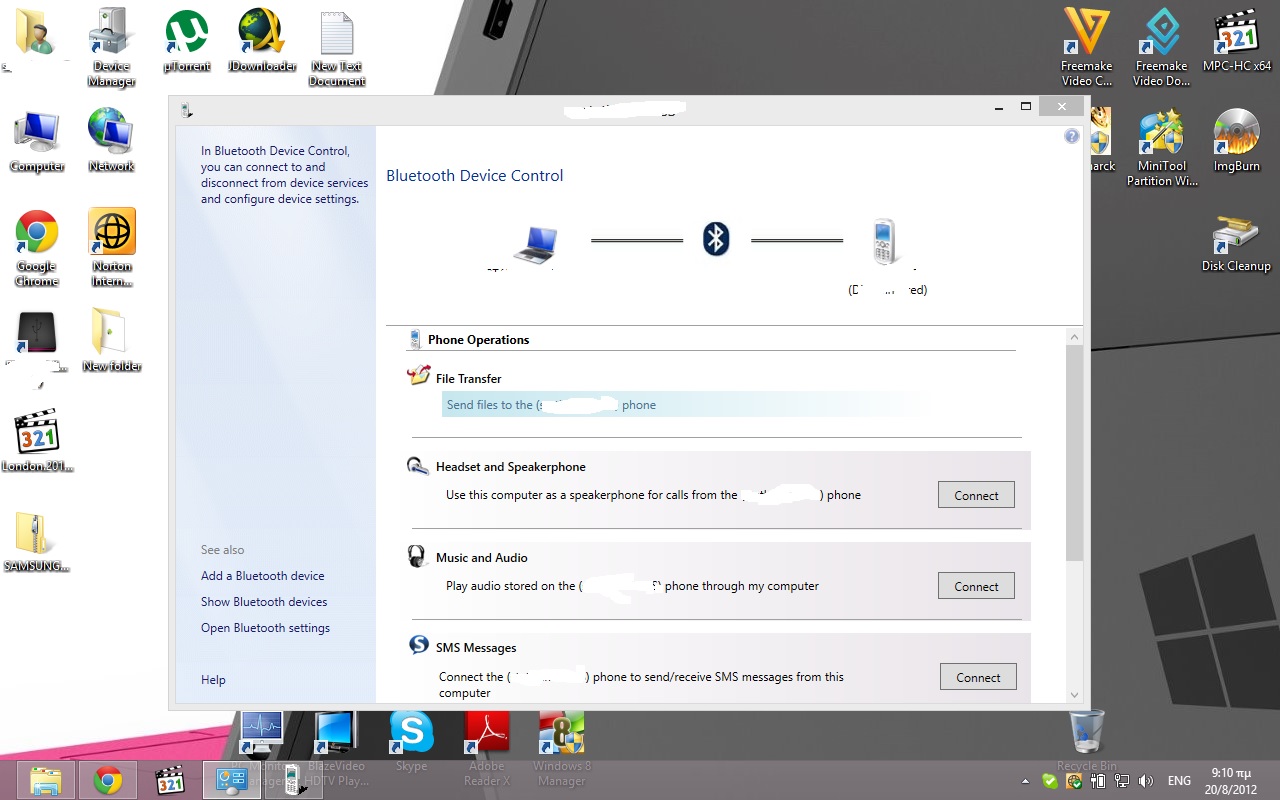Select the SAMSUNG zip archive desktop icon
Screen dimensions: 1280x800
(x=37, y=541)
